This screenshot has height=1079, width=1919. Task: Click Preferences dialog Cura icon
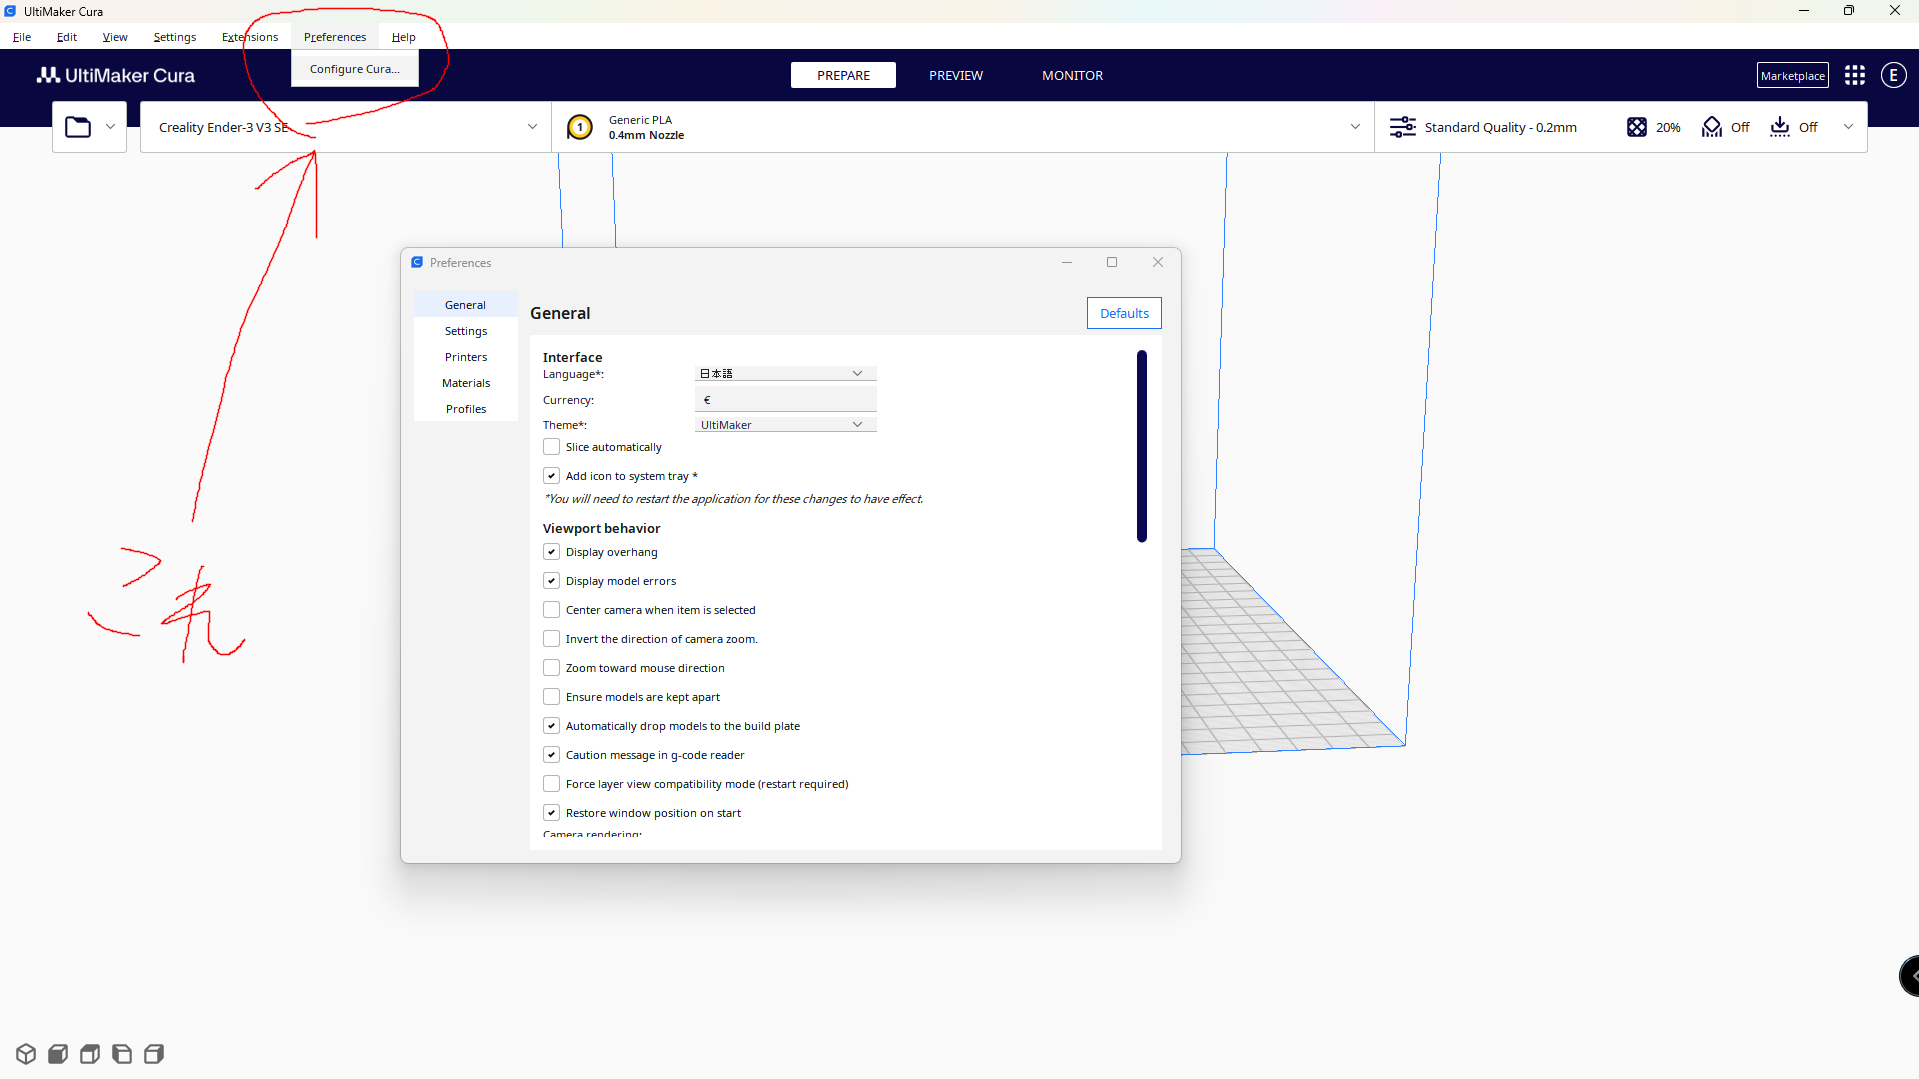coord(417,262)
